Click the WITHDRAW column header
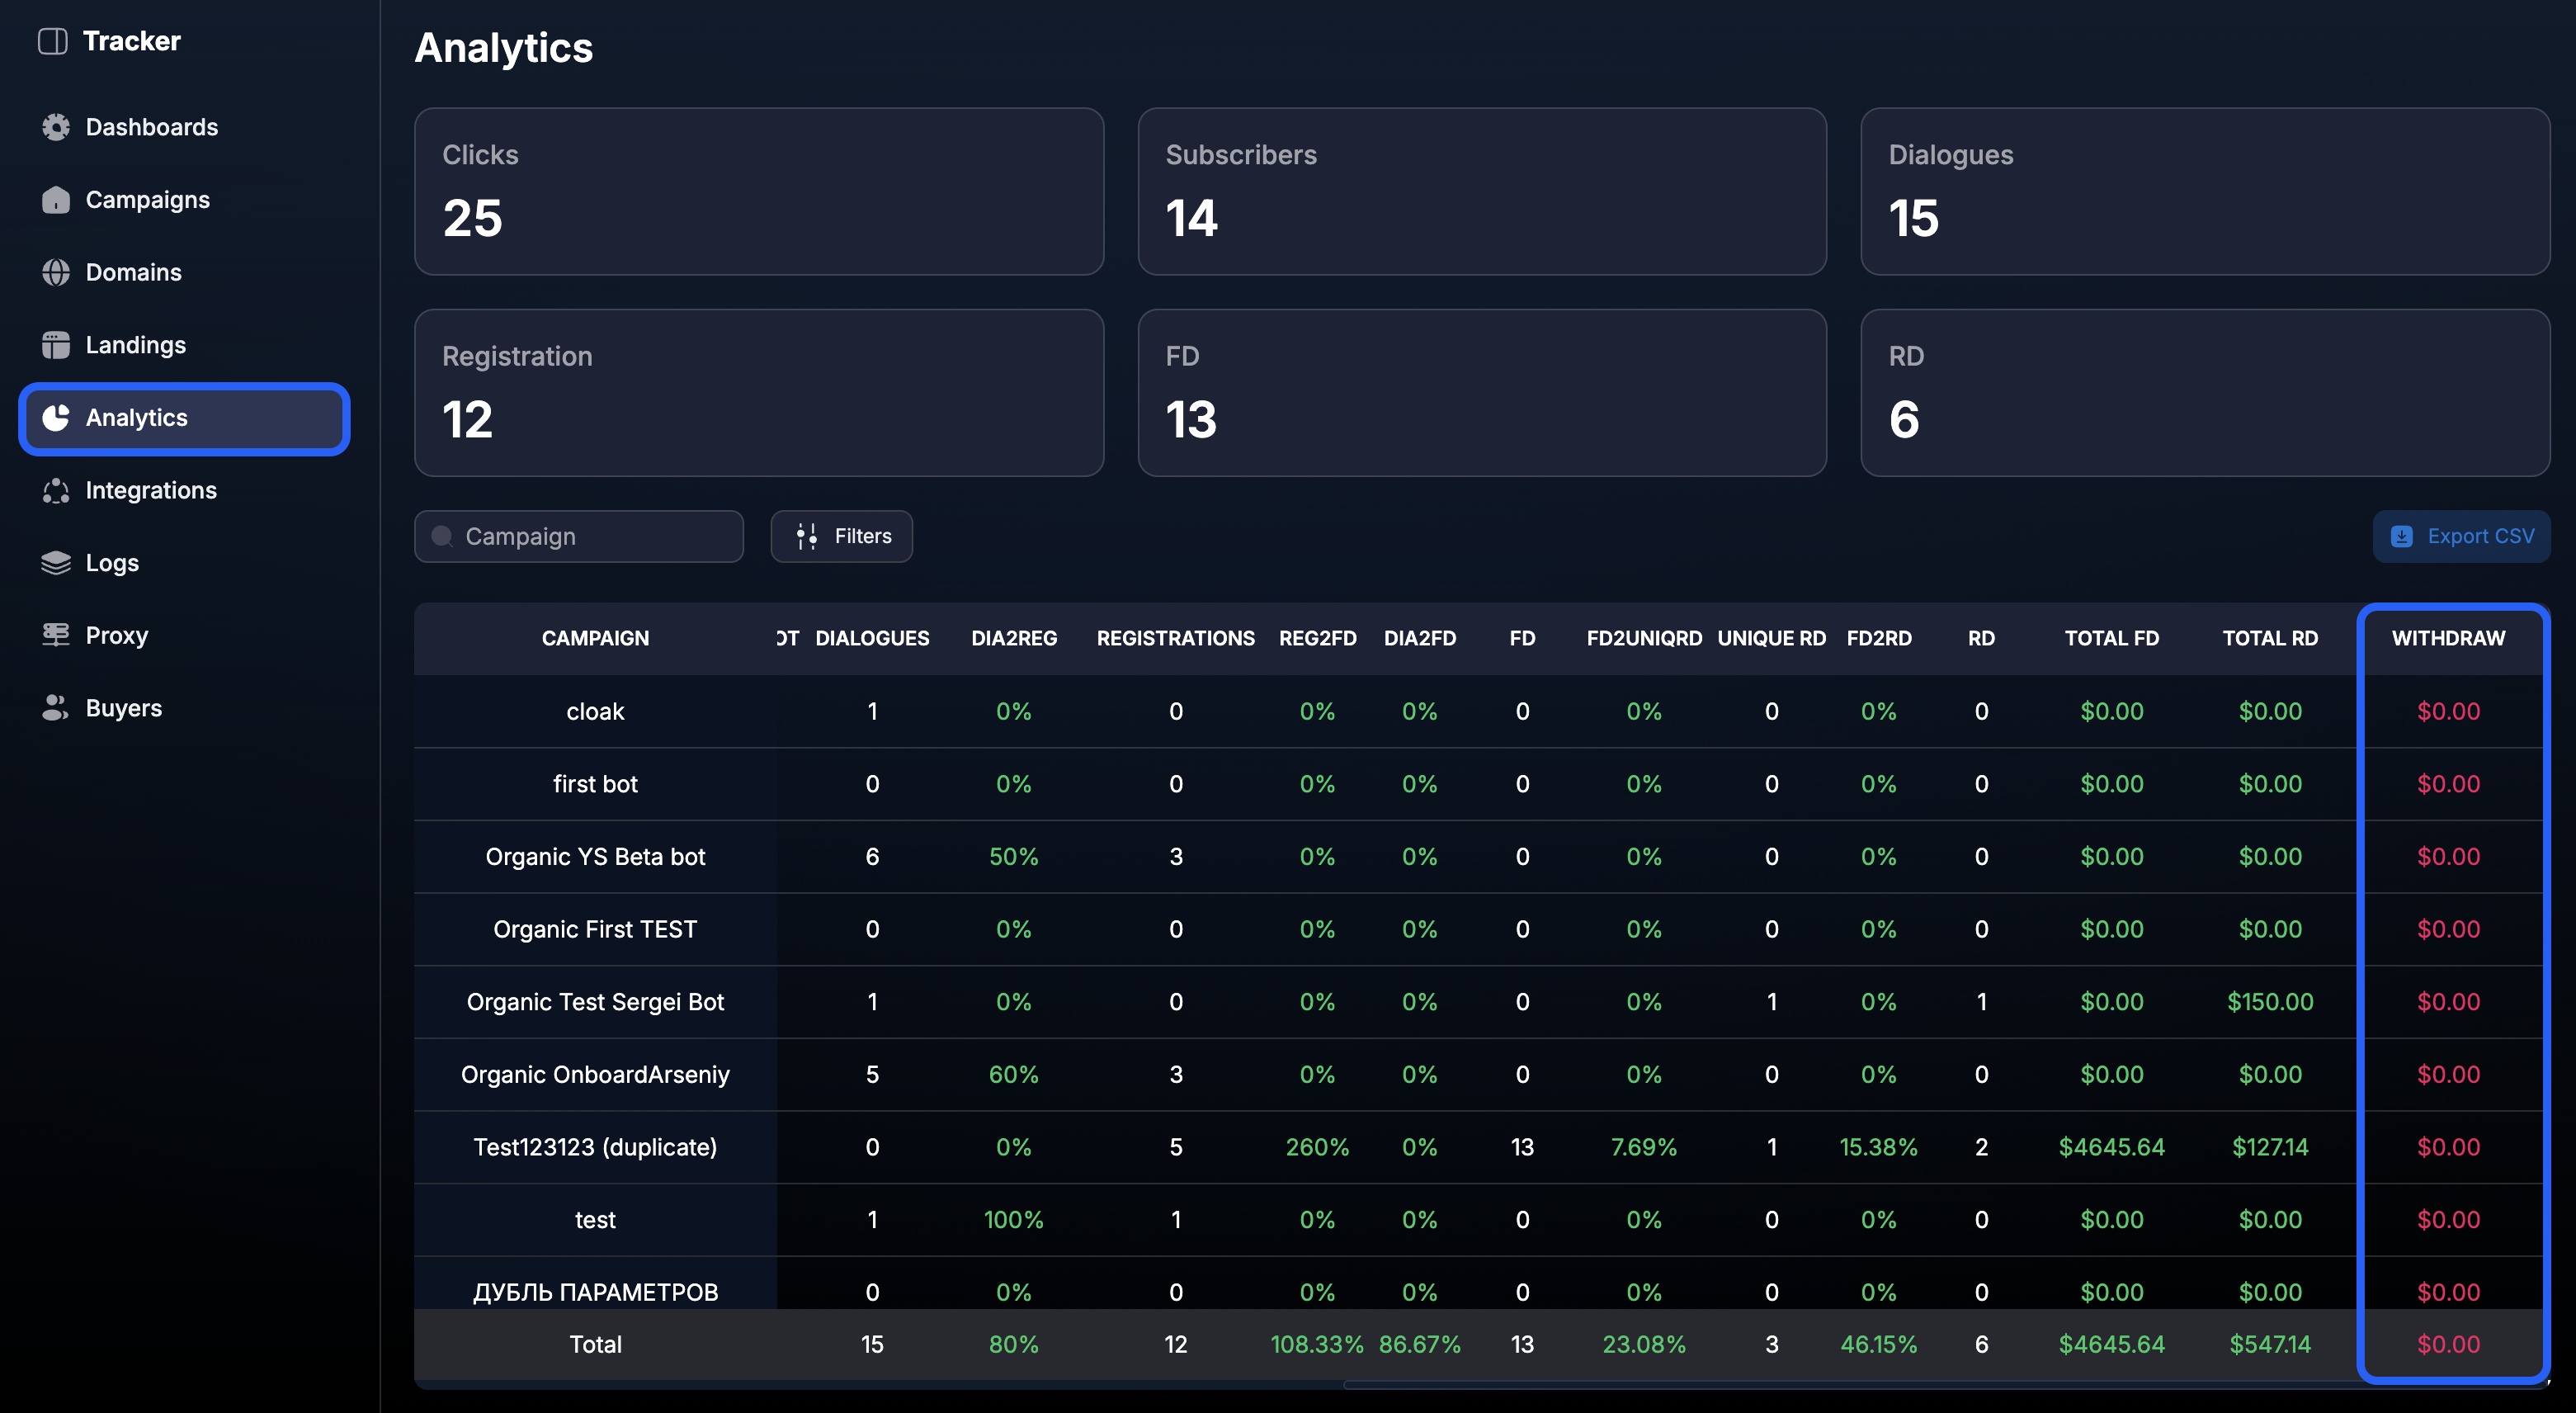Image resolution: width=2576 pixels, height=1413 pixels. pos(2447,638)
